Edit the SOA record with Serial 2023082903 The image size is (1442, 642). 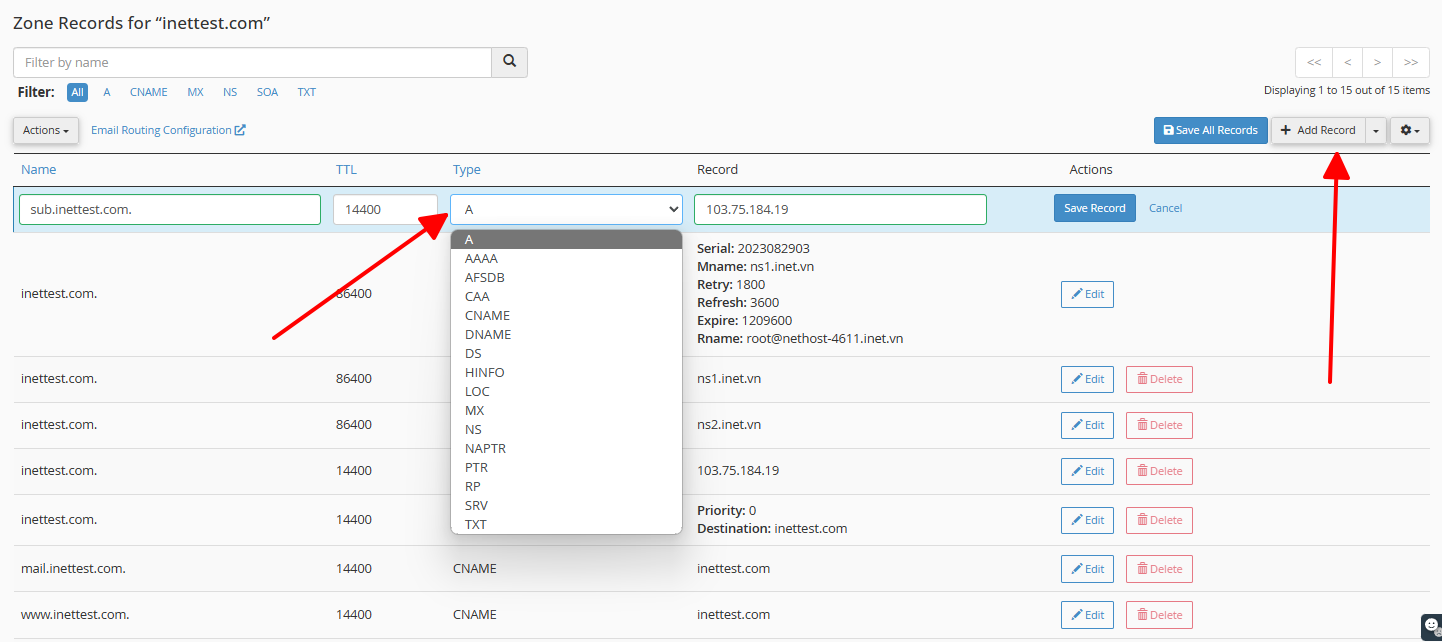(1087, 294)
